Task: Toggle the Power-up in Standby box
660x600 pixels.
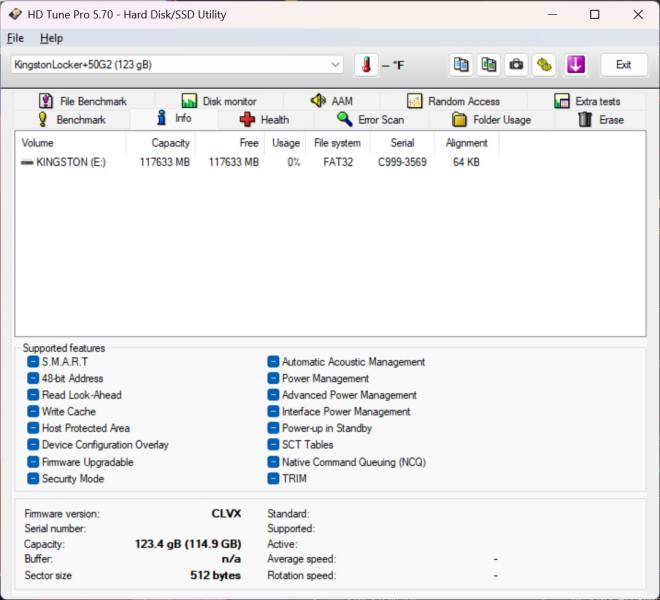Action: tap(273, 428)
